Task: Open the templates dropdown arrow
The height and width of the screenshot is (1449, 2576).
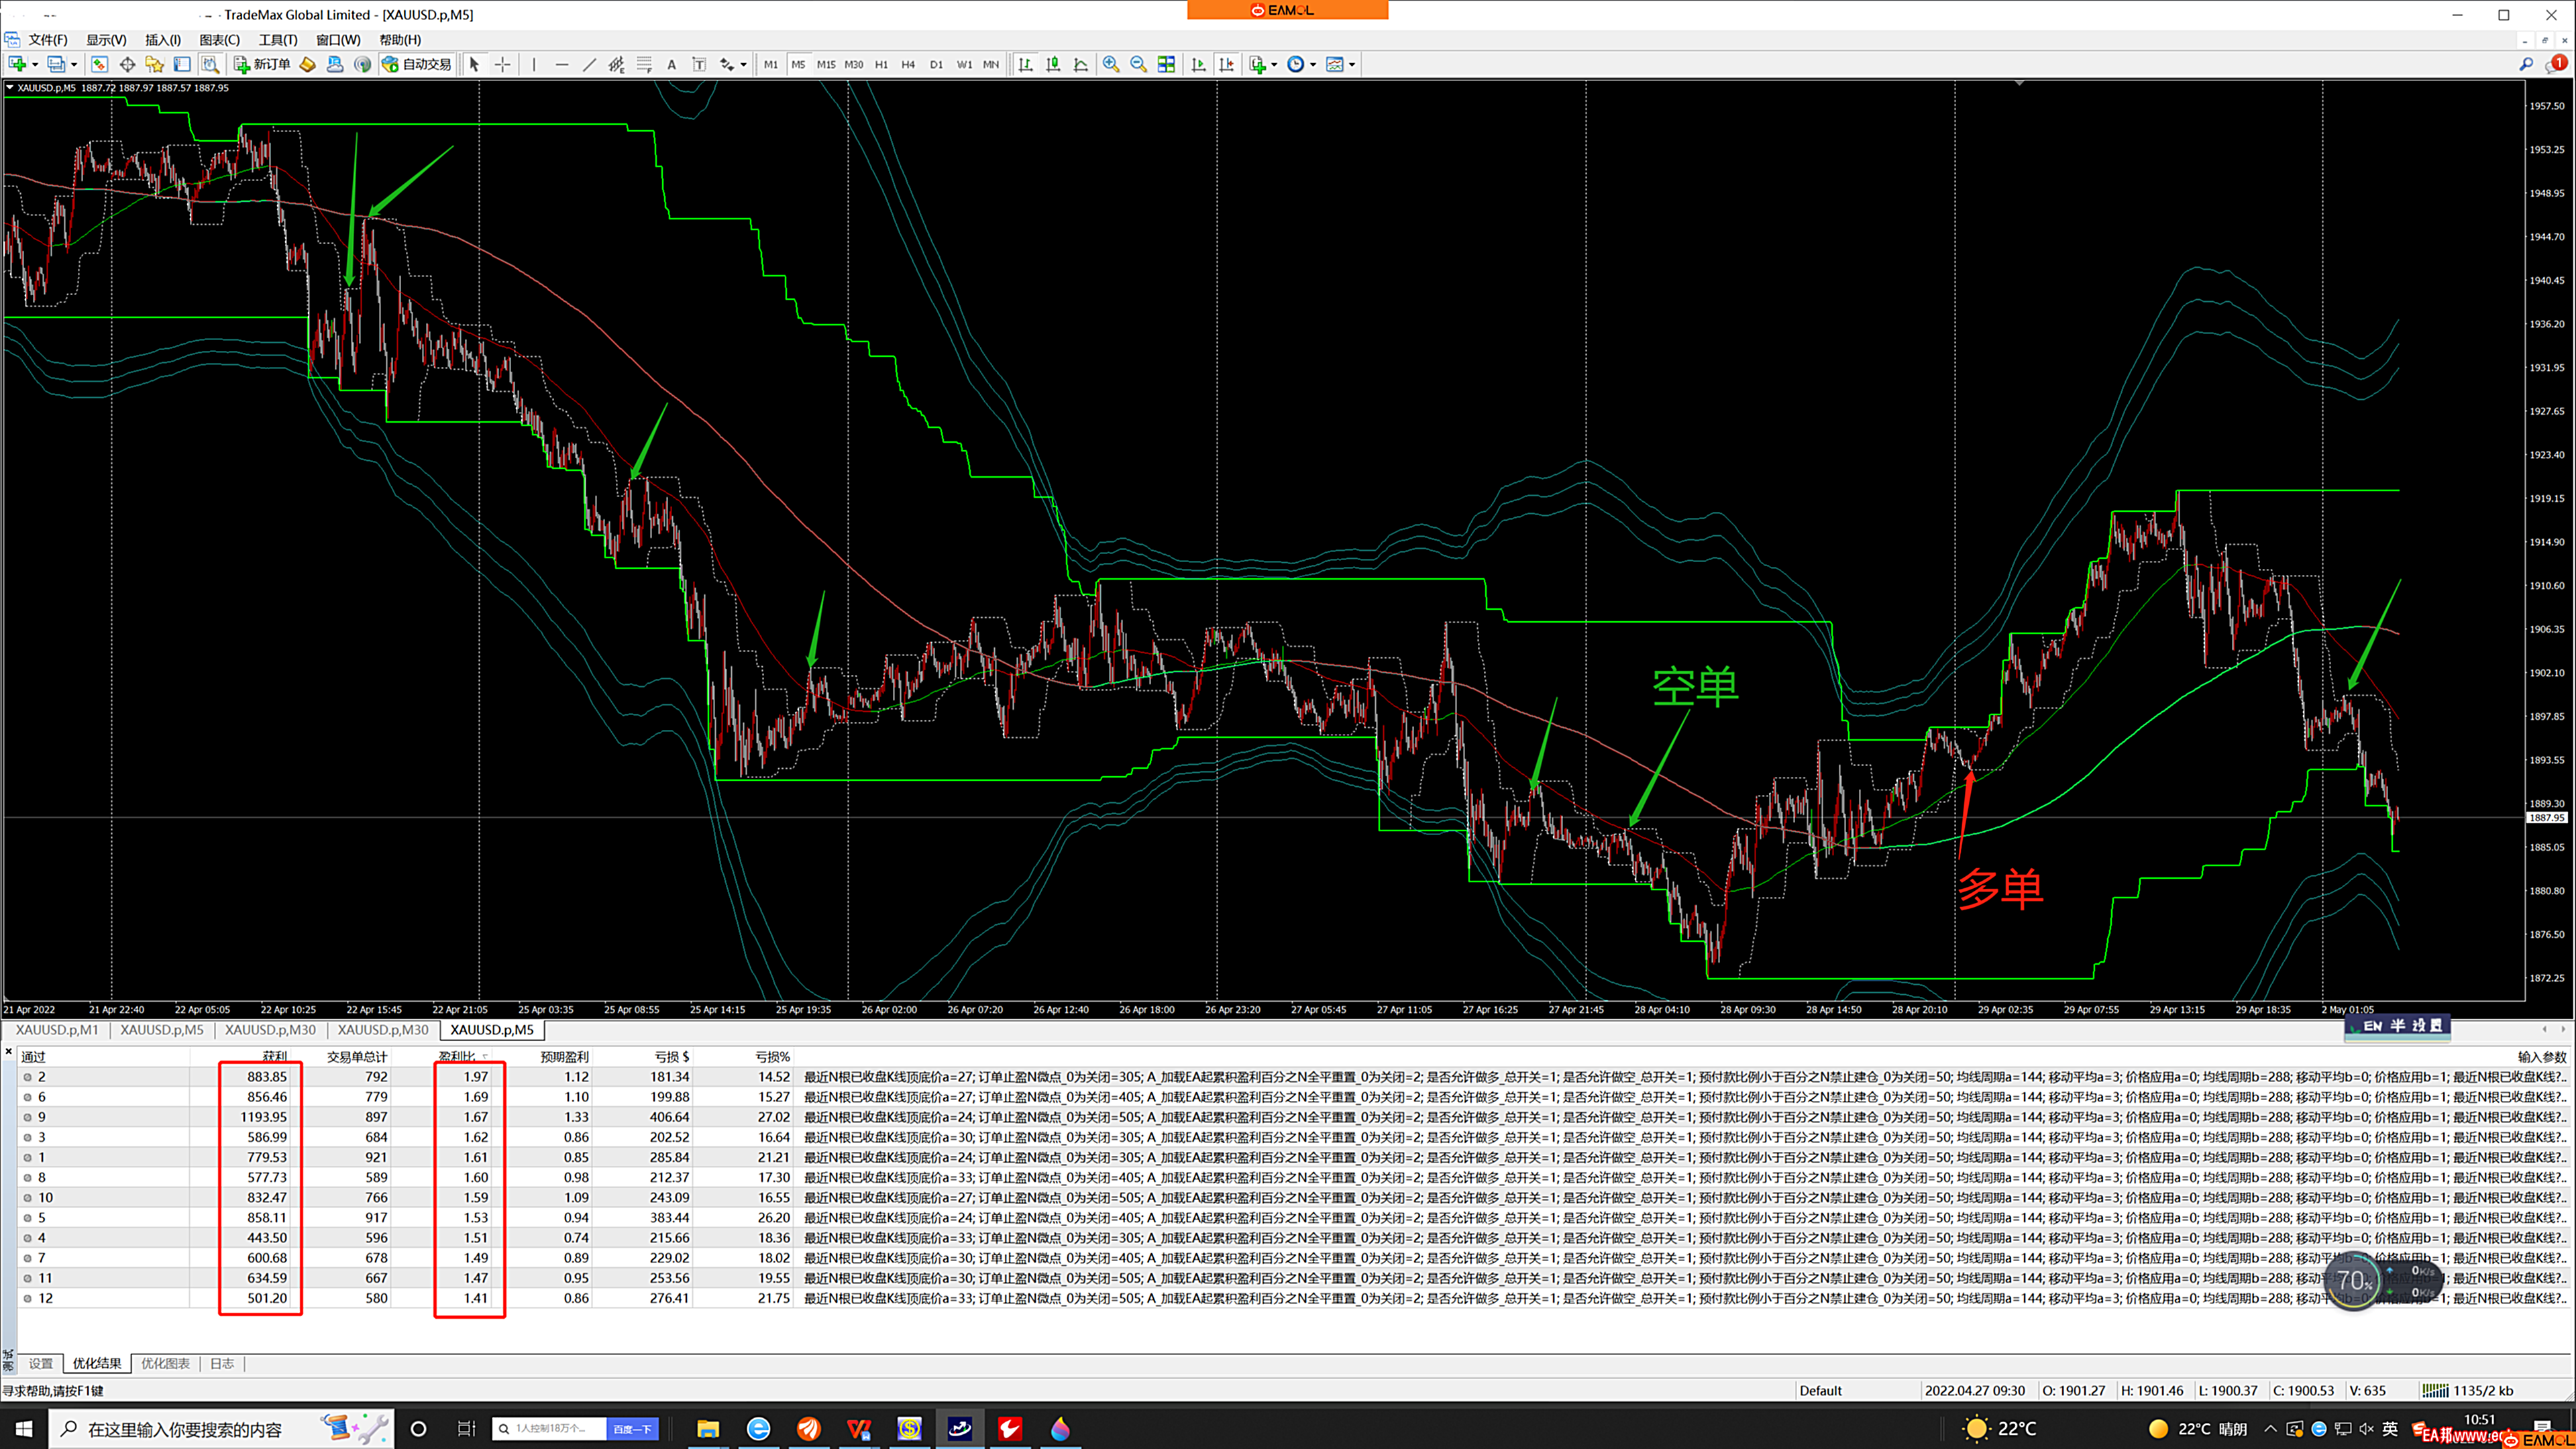Action: click(x=1352, y=65)
